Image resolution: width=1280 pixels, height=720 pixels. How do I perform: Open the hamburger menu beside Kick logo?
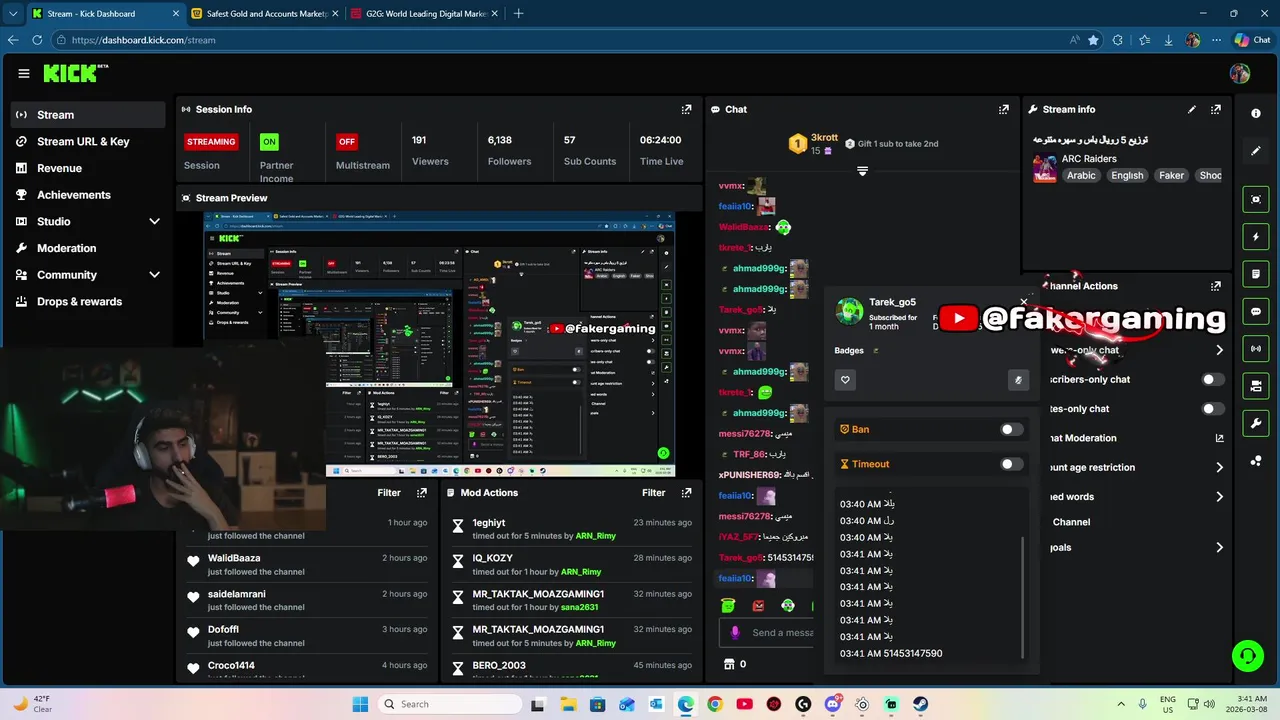(x=24, y=73)
